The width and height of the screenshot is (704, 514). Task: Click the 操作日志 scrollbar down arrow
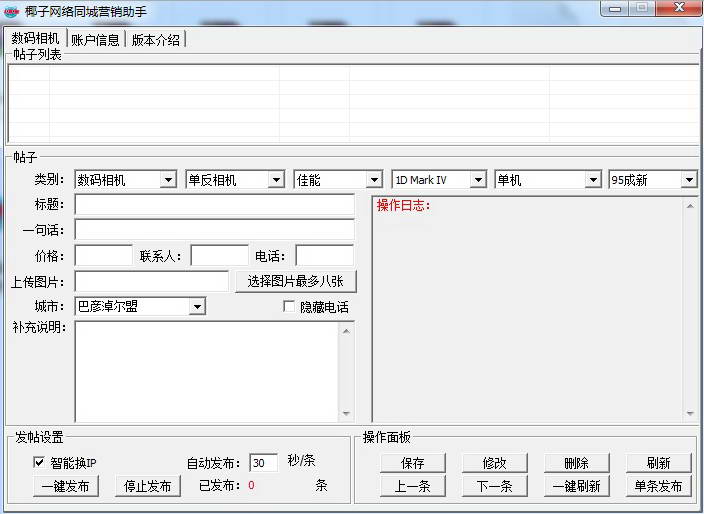690,414
